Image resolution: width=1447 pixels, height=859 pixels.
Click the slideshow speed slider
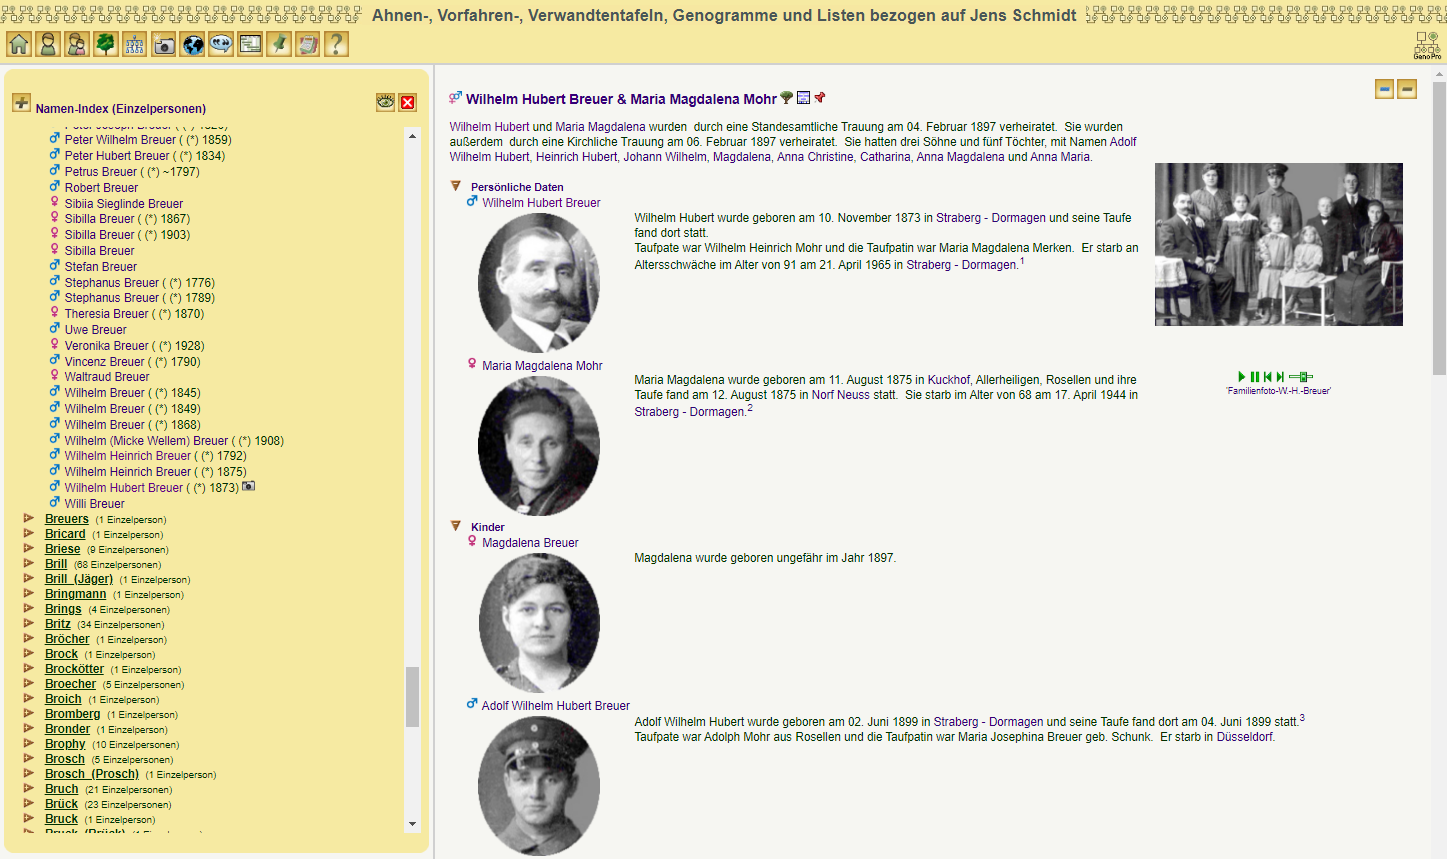1300,377
